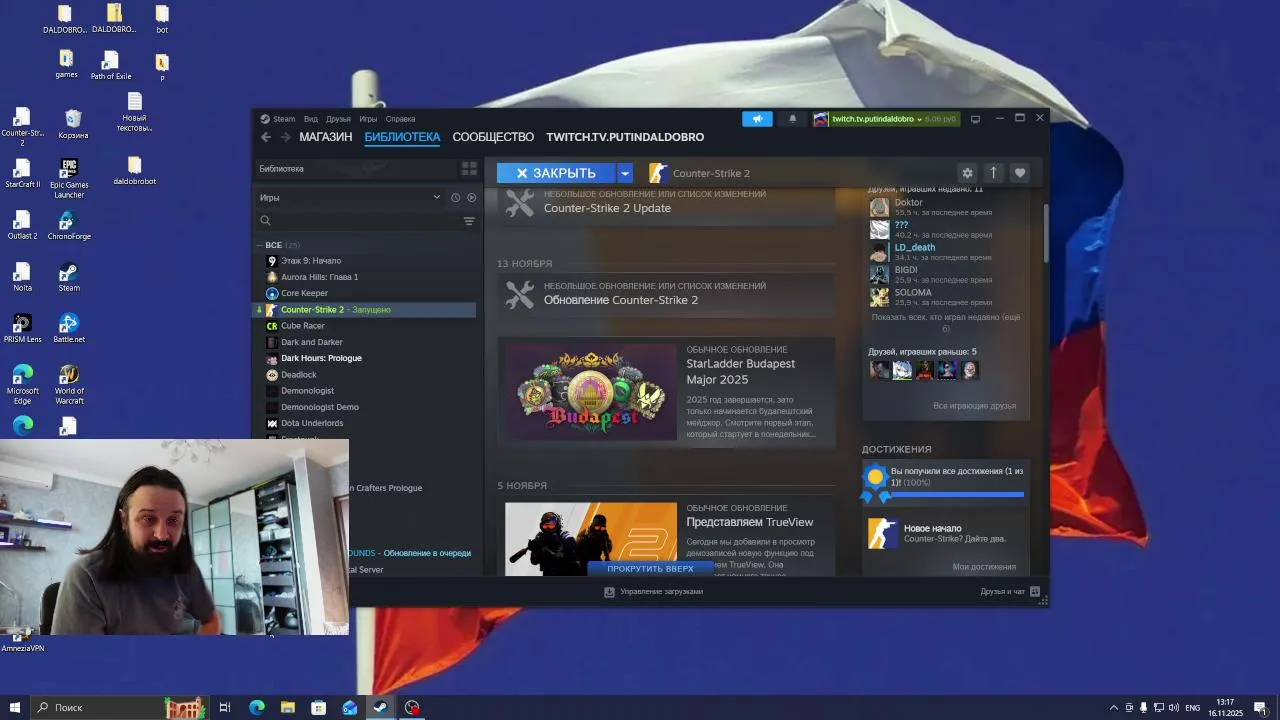Open Мои достижения link

984,567
